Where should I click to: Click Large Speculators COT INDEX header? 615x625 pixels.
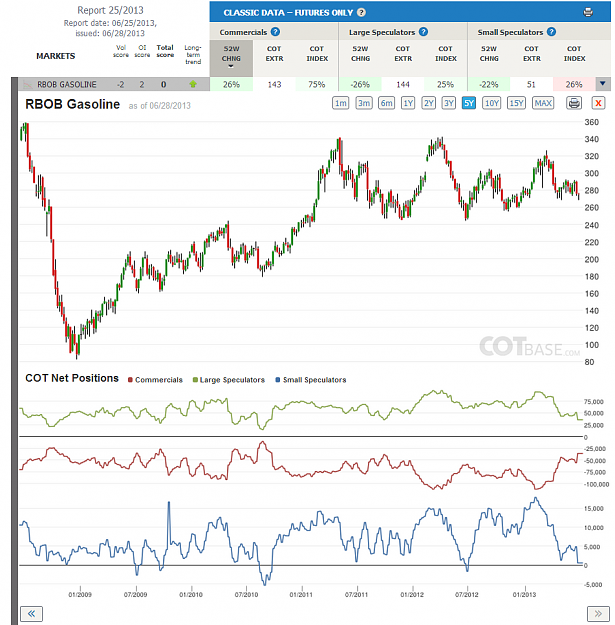[x=446, y=54]
